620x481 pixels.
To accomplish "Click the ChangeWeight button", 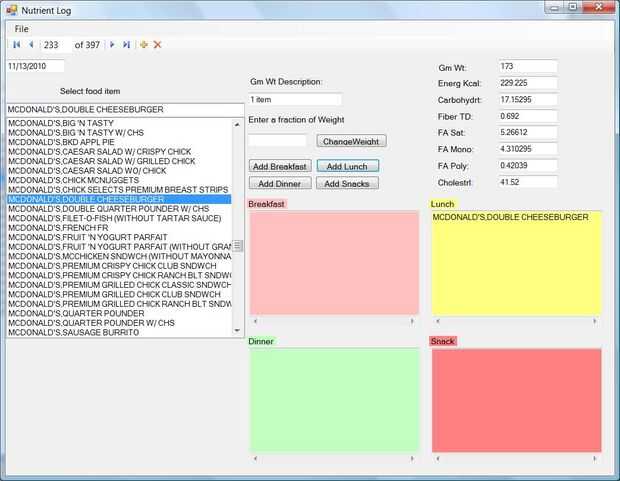I will (x=351, y=141).
